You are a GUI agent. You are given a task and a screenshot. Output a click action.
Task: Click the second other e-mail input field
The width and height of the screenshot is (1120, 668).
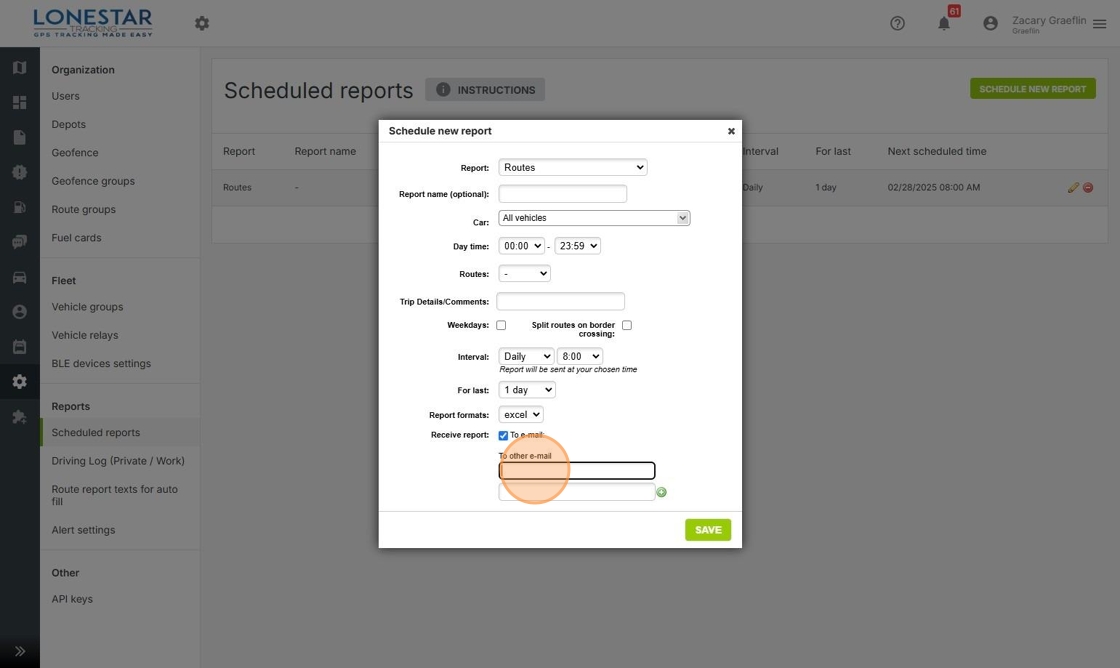pos(577,492)
